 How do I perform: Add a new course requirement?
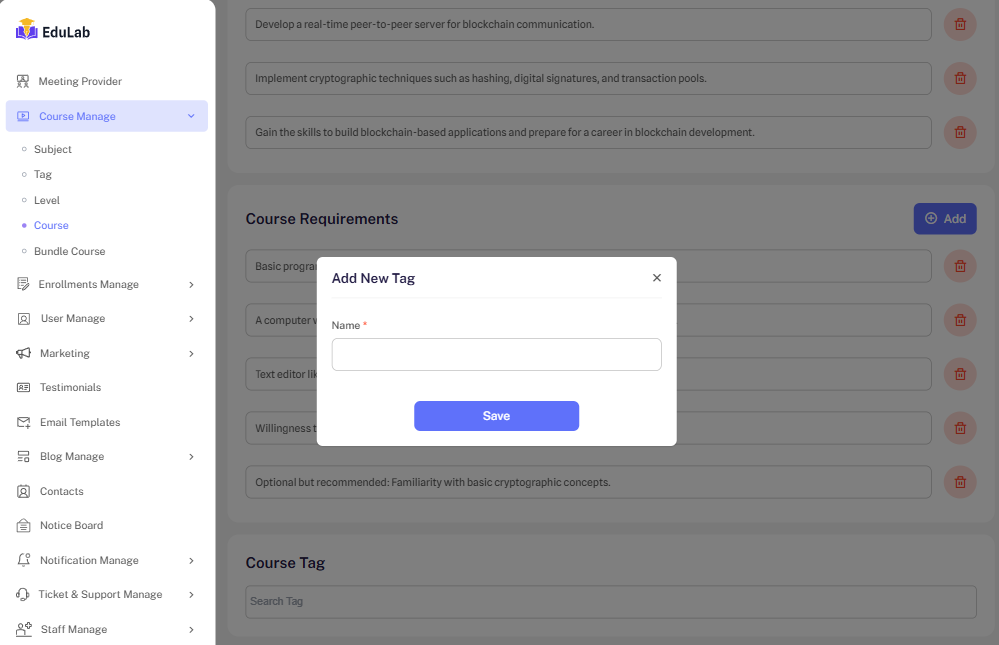point(945,219)
